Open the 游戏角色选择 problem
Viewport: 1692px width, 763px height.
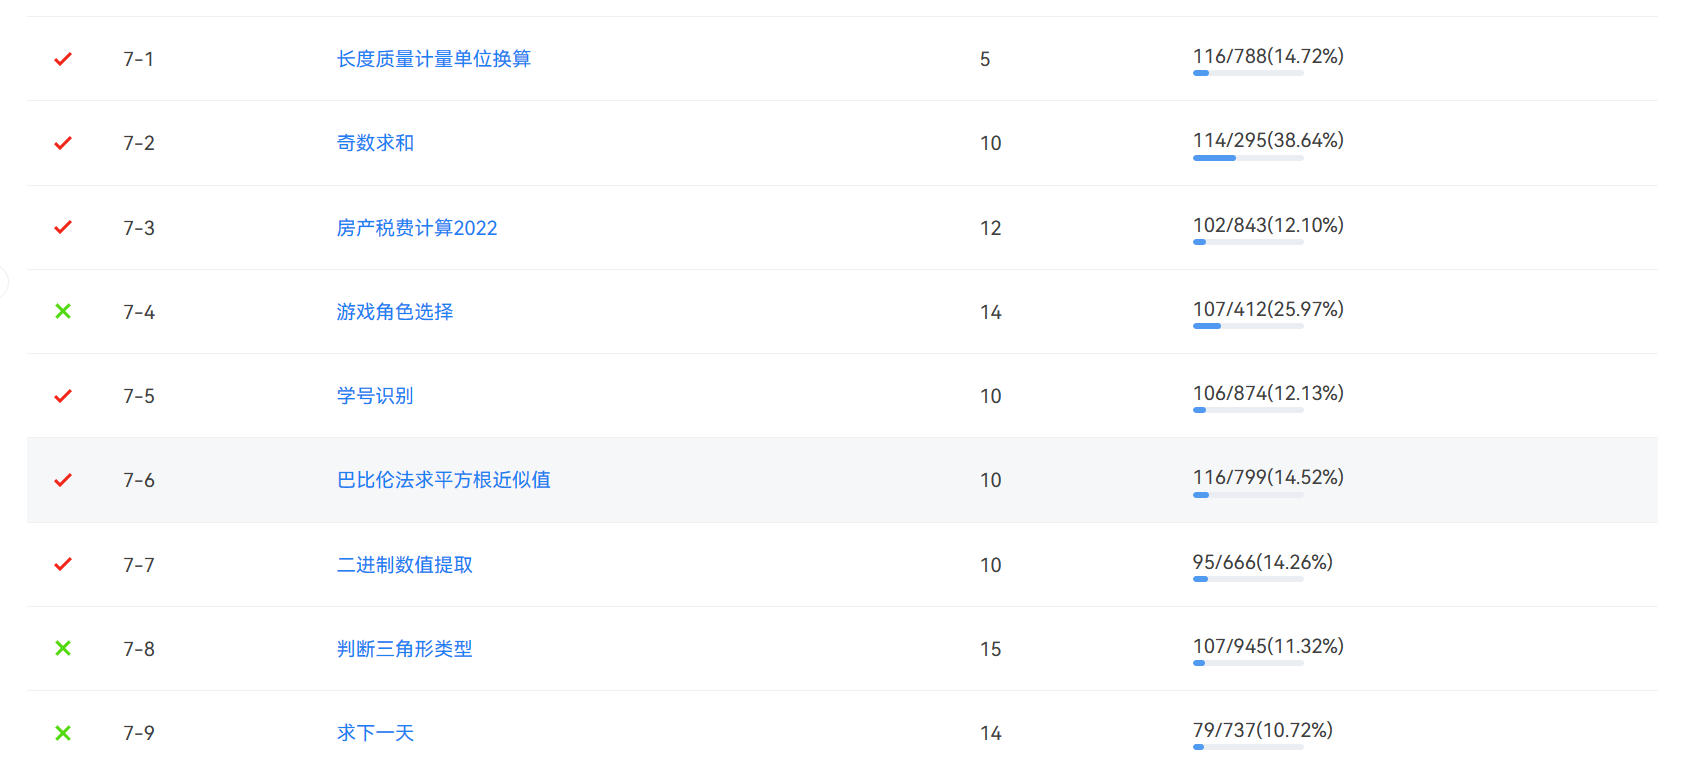point(394,312)
